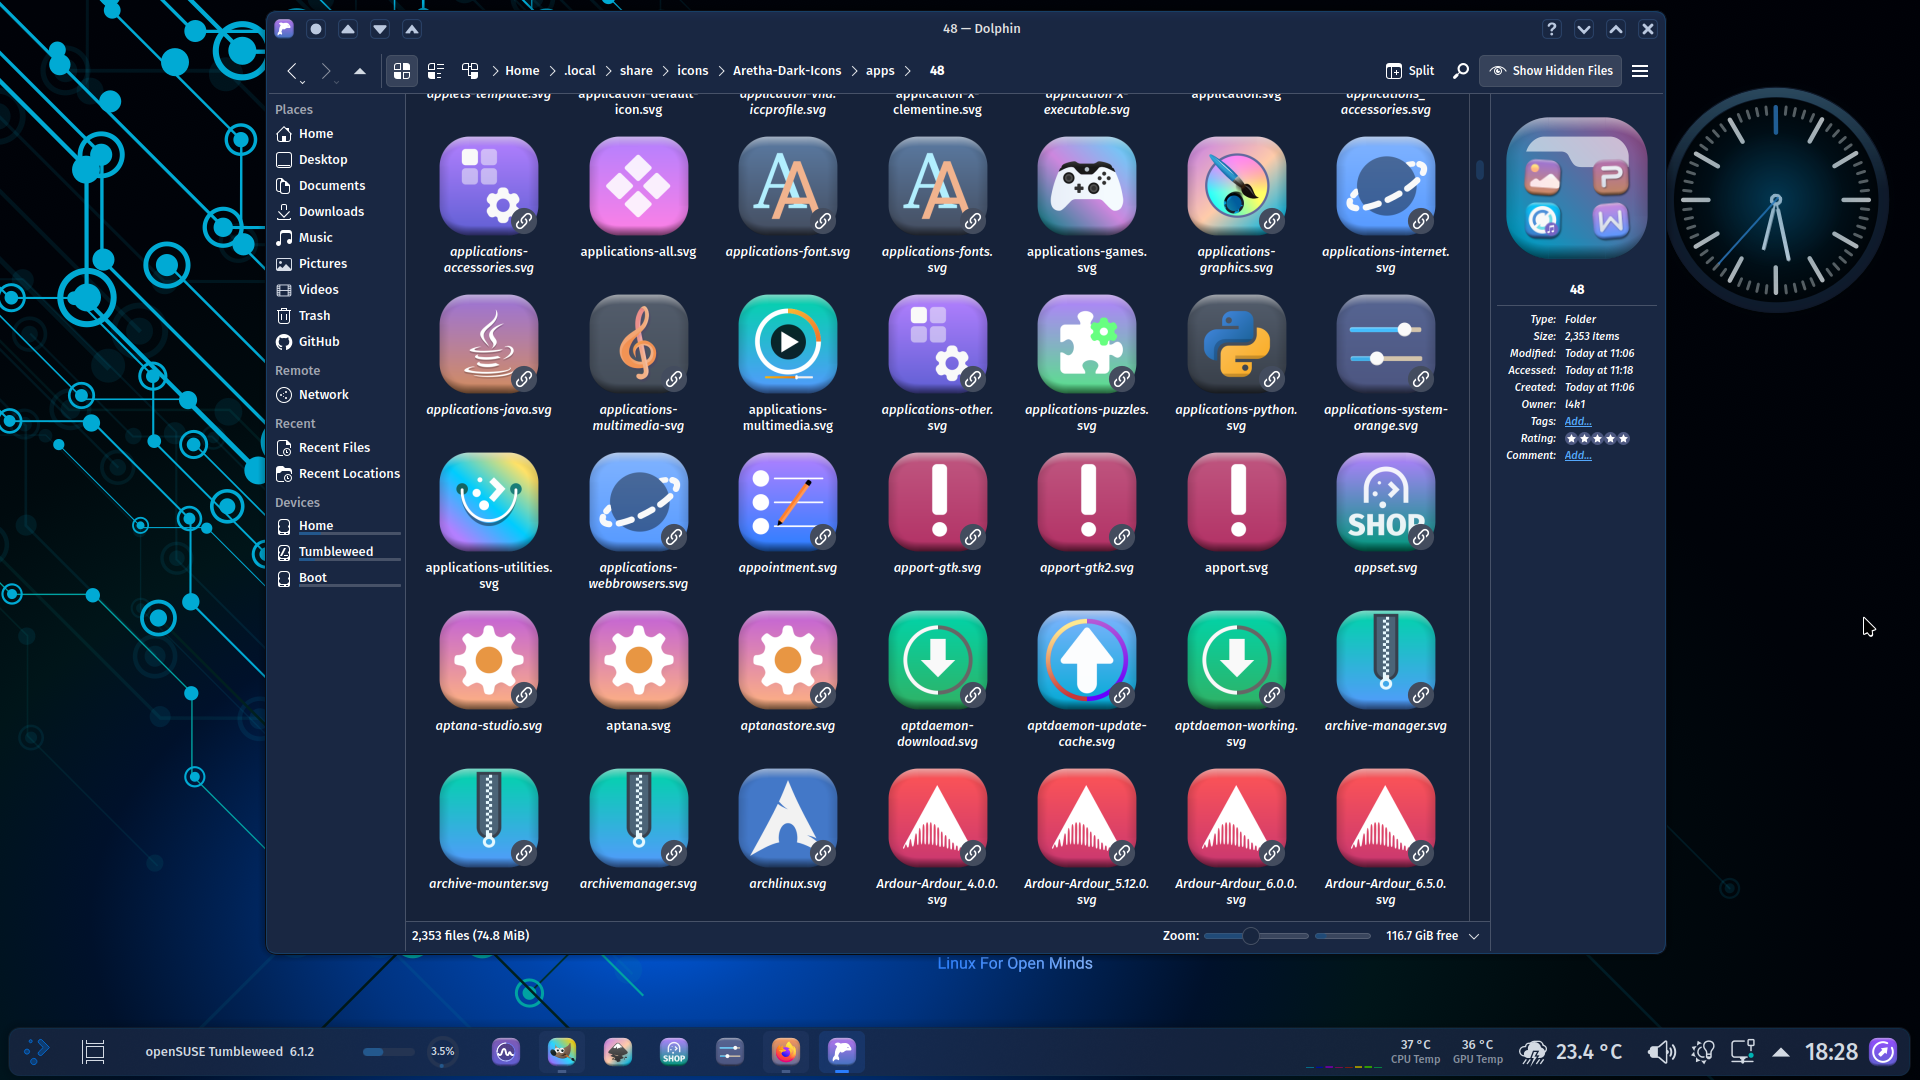This screenshot has width=1920, height=1080.
Task: Open the volume control in system tray
Action: click(x=1661, y=1052)
